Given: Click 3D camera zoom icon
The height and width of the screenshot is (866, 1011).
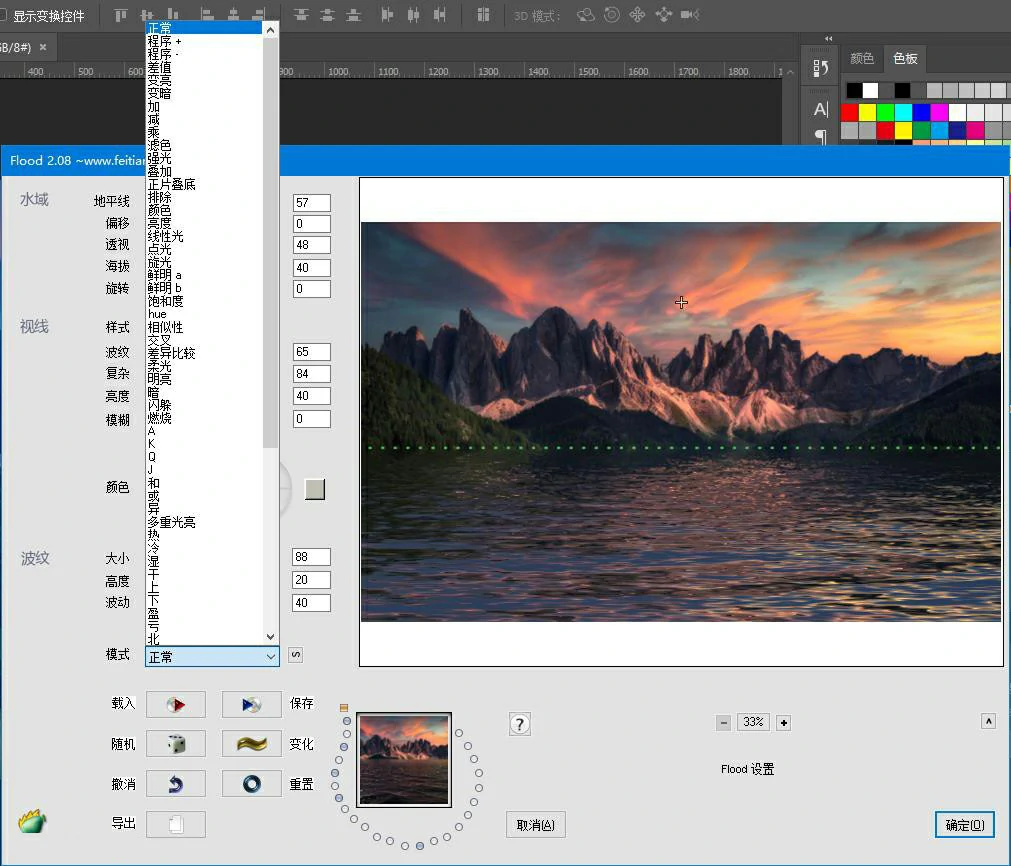Looking at the screenshot, I should pyautogui.click(x=690, y=15).
